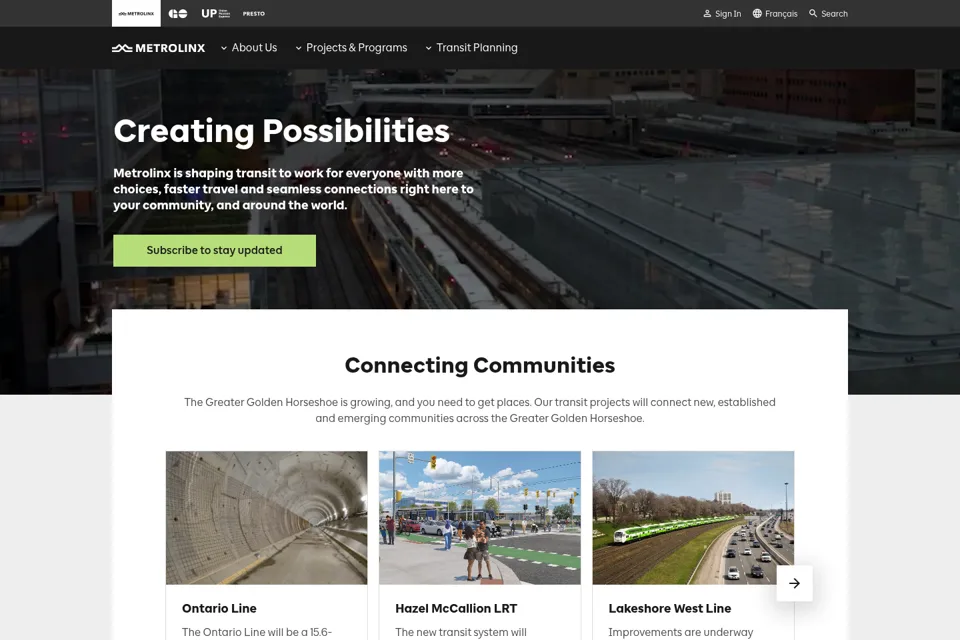
Task: Click text 'The new transit system will'
Action: tap(460, 632)
